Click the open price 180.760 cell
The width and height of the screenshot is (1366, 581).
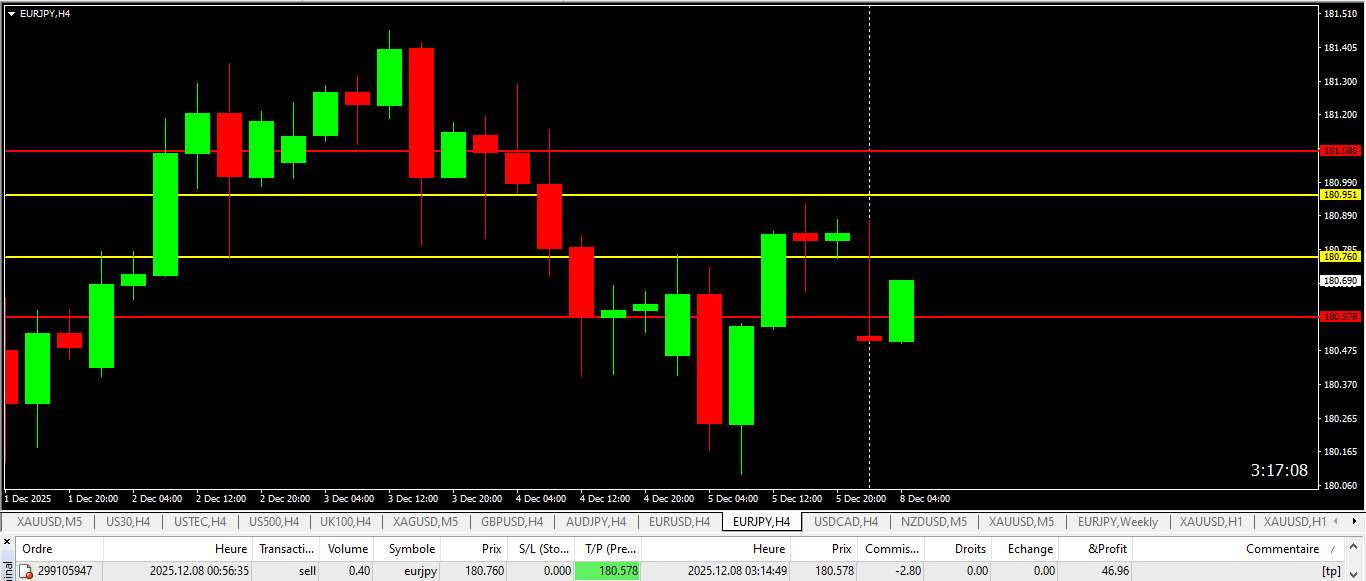pos(483,571)
